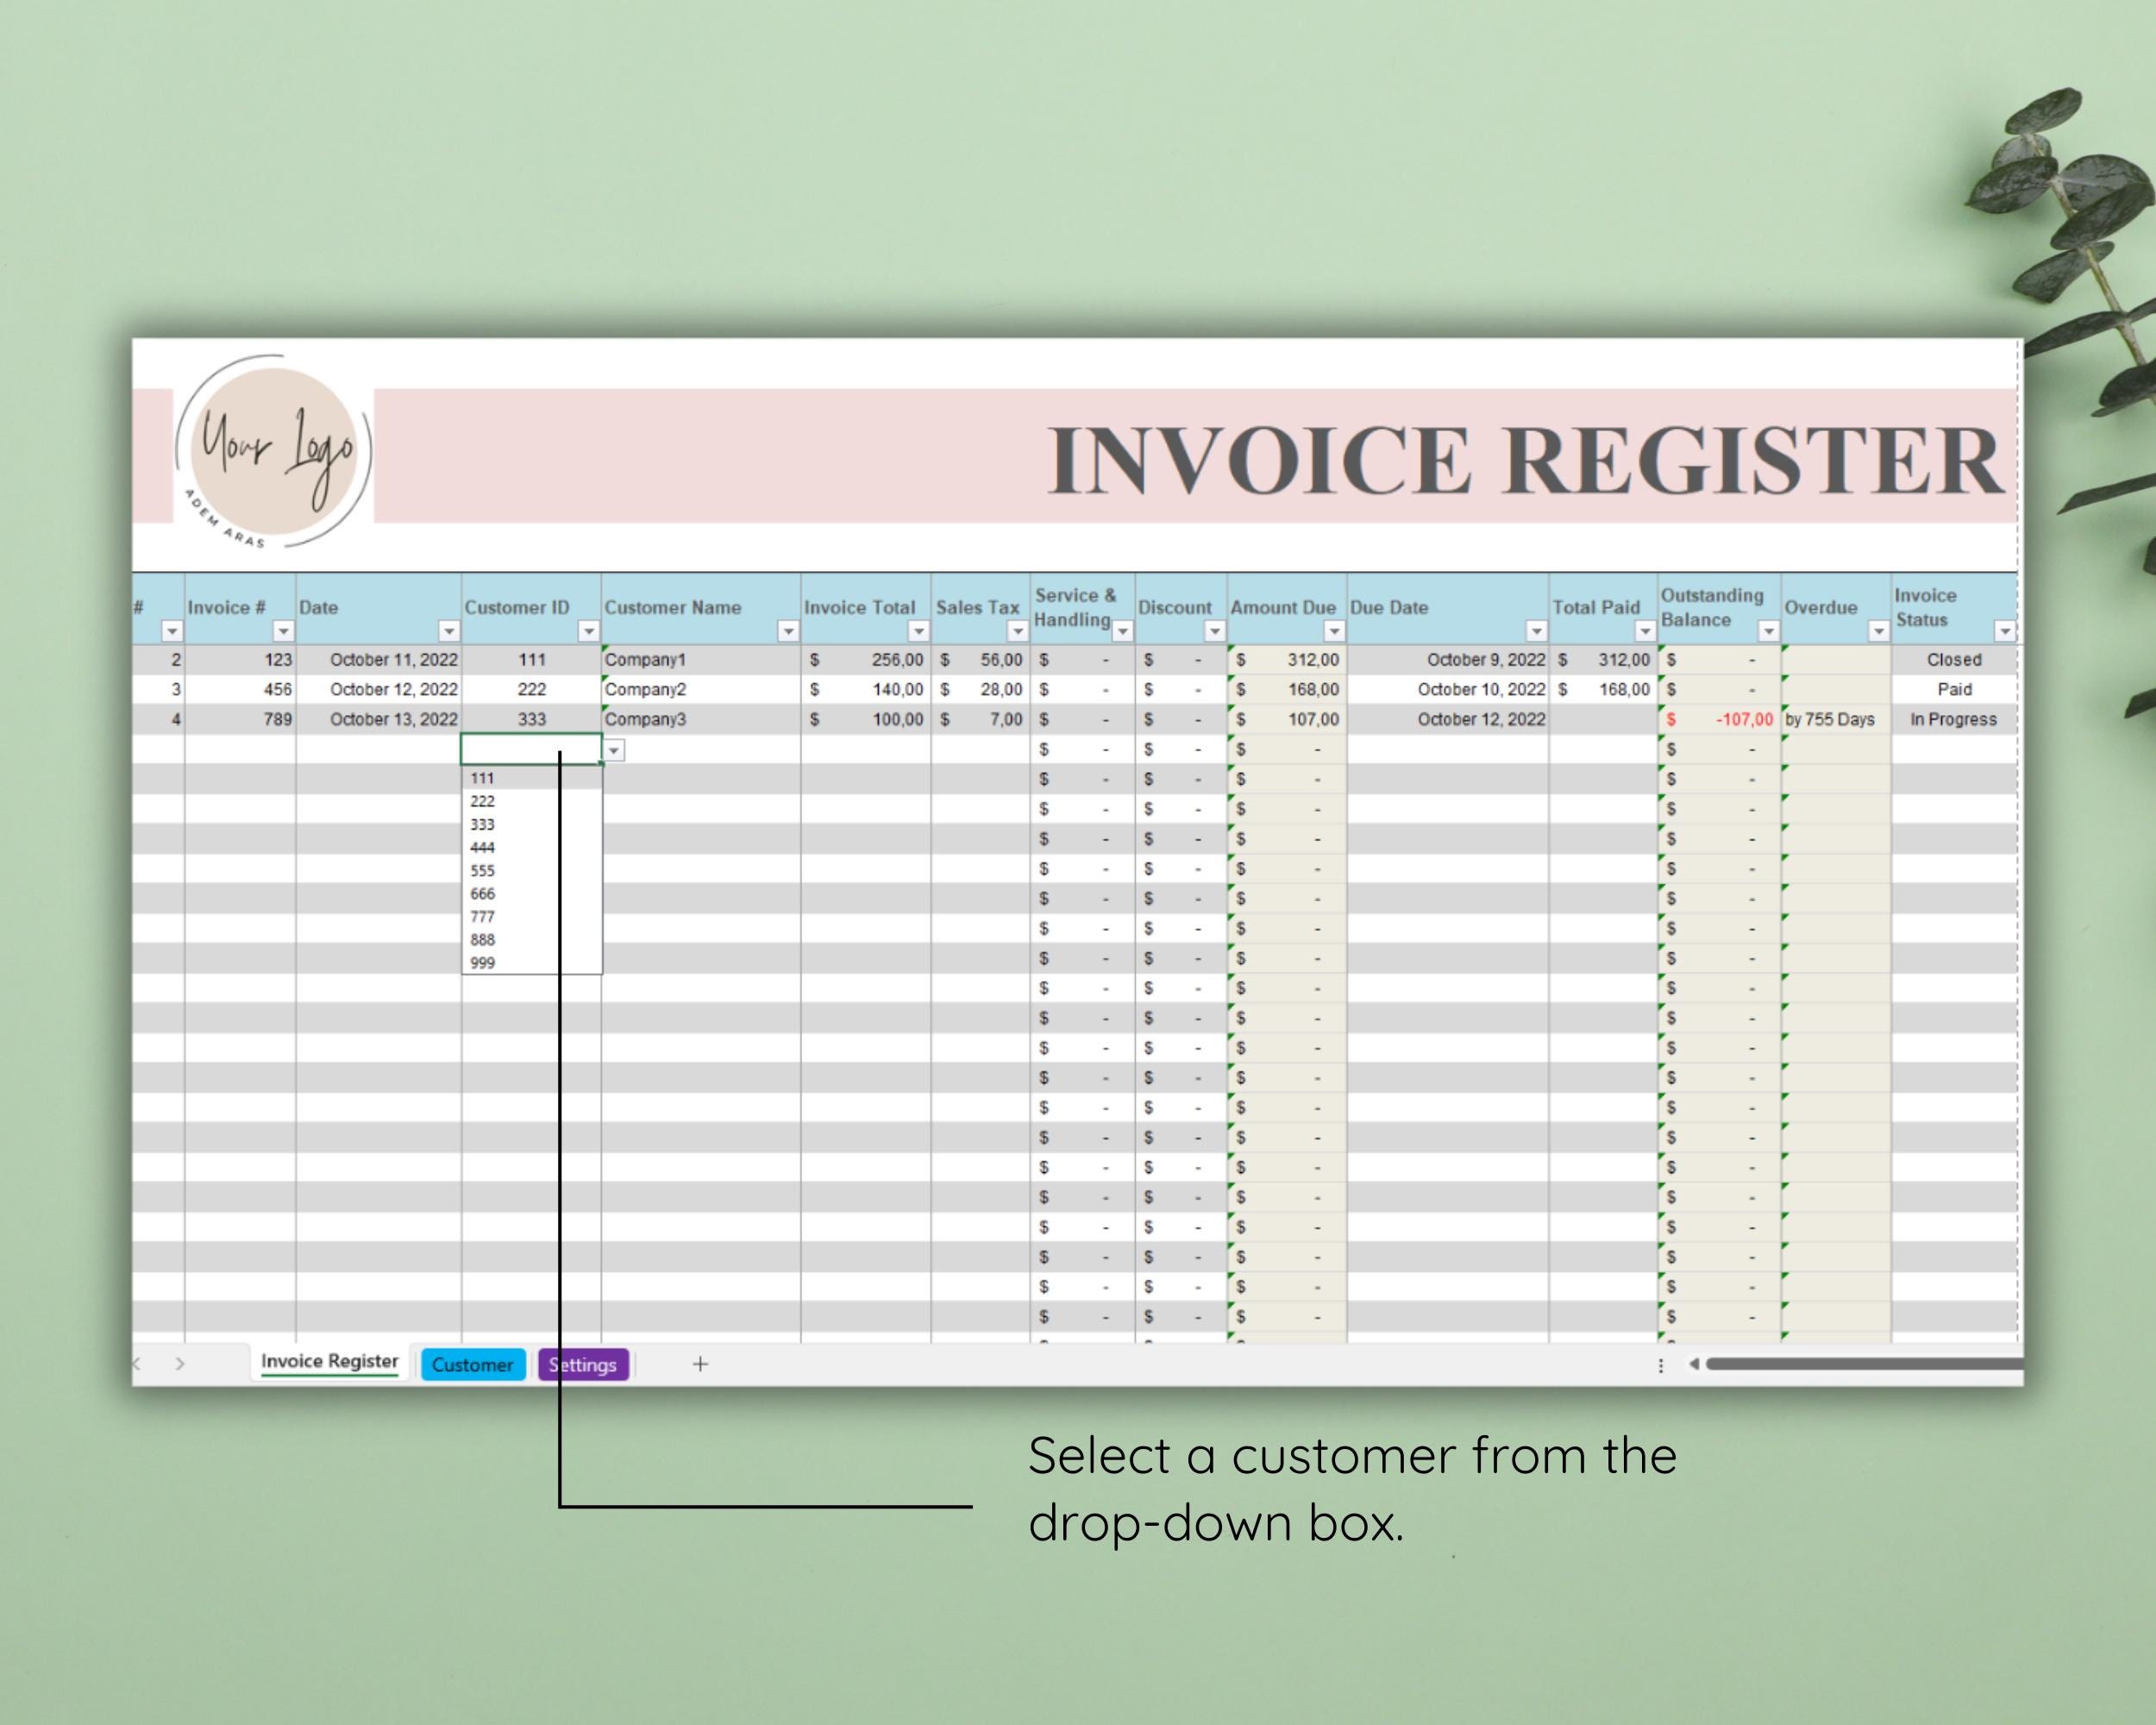Select the October 13, 2022 date cell
The image size is (2156, 1725).
point(378,719)
